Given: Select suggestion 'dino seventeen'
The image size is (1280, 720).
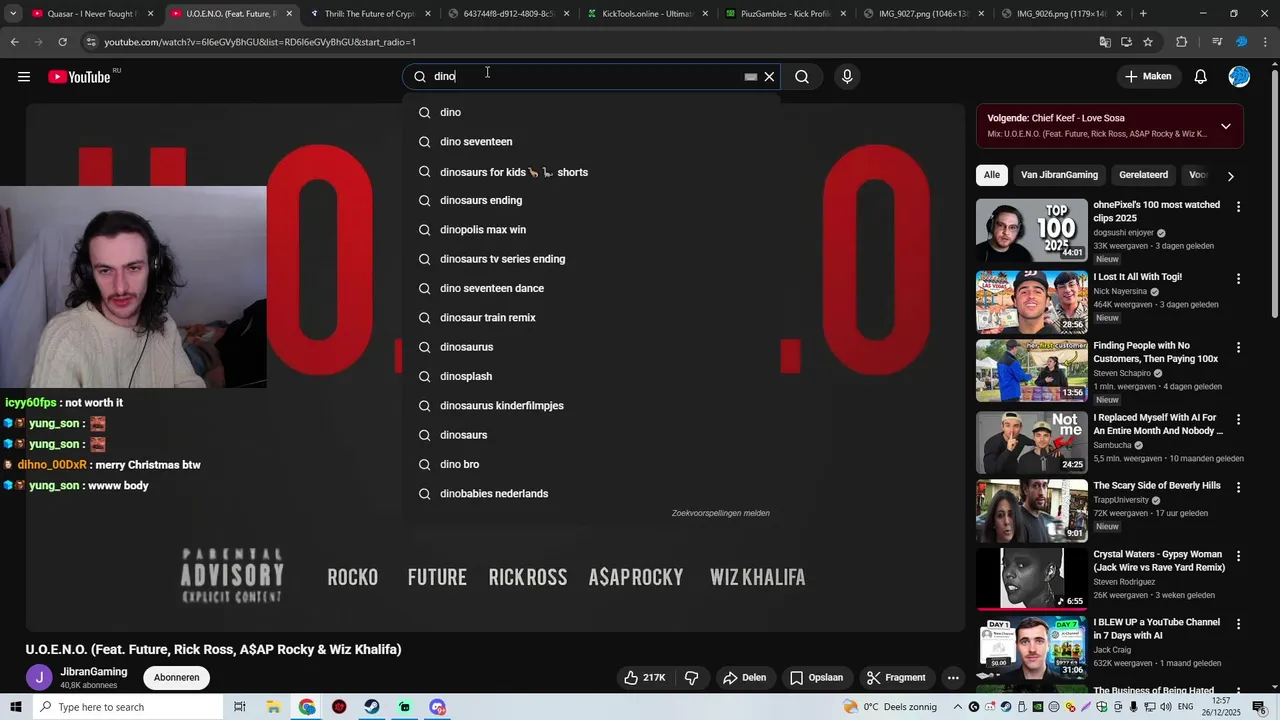Looking at the screenshot, I should pos(591,142).
